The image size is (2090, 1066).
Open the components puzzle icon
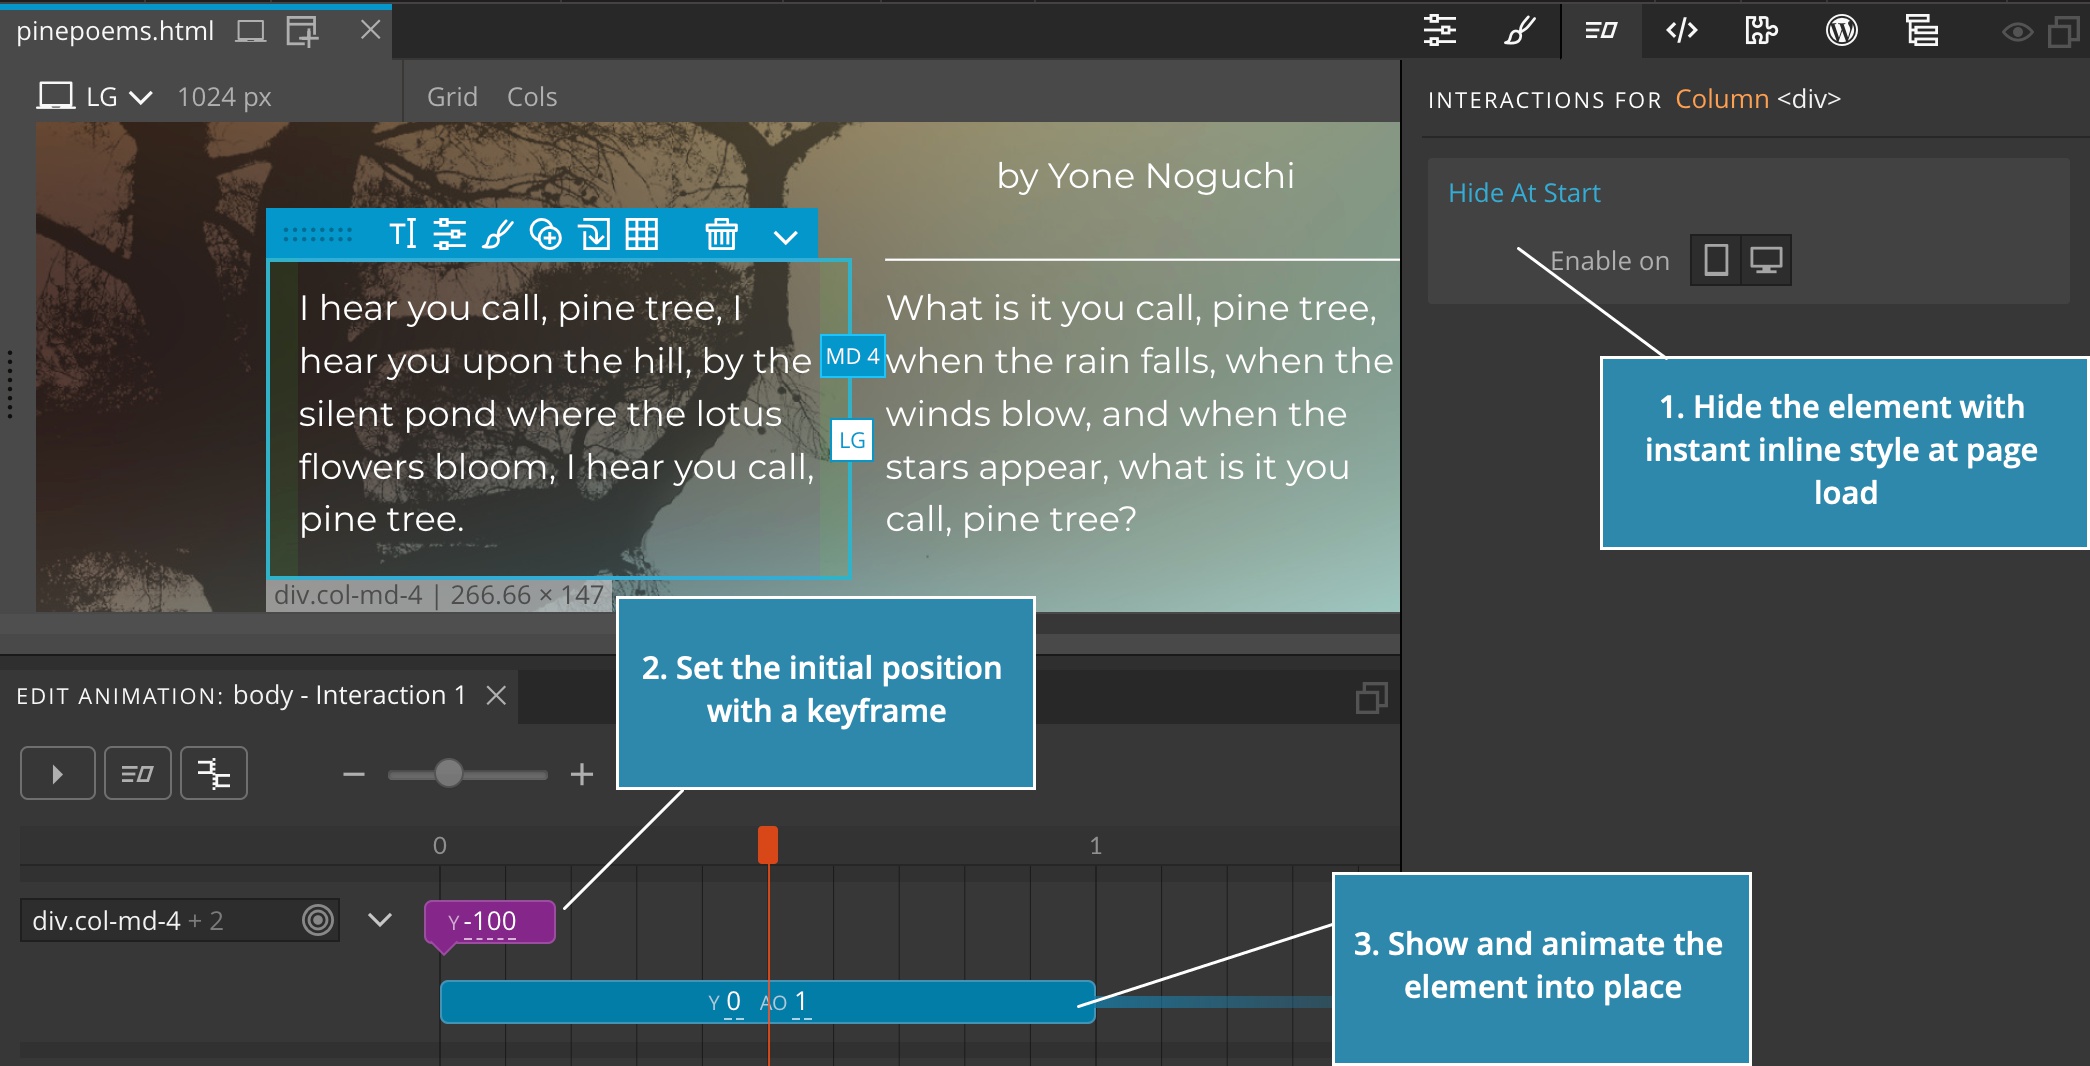[1761, 31]
